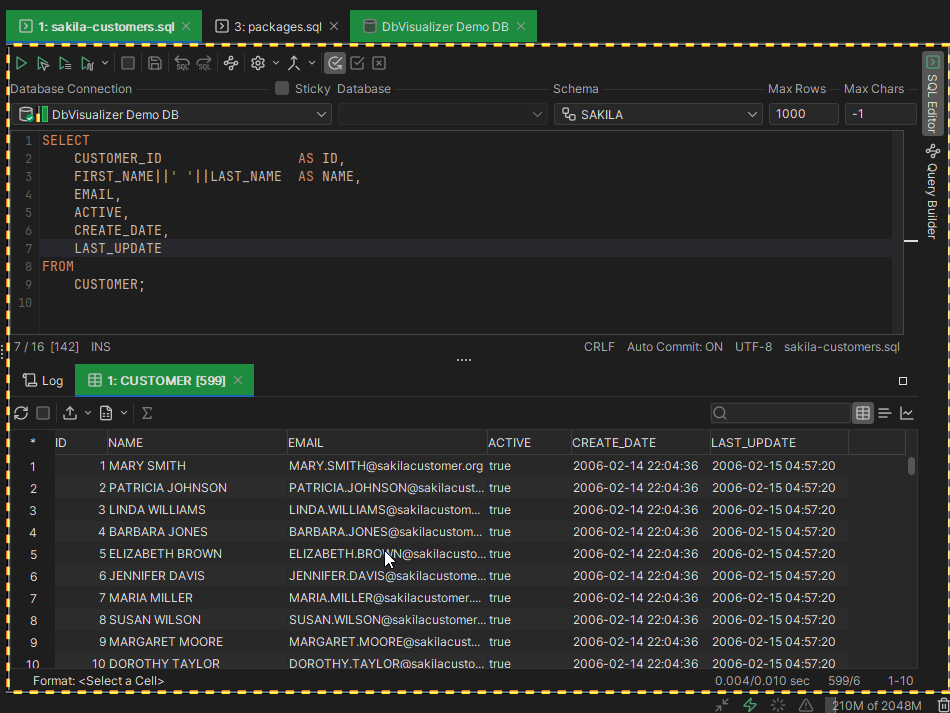The image size is (950, 713).
Task: Switch results to text view icon
Action: pos(885,413)
